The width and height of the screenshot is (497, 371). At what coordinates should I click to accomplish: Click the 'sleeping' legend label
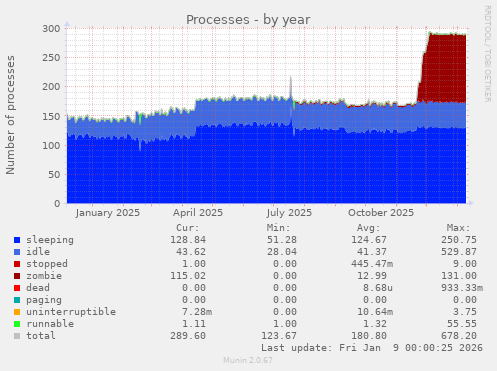coord(50,240)
